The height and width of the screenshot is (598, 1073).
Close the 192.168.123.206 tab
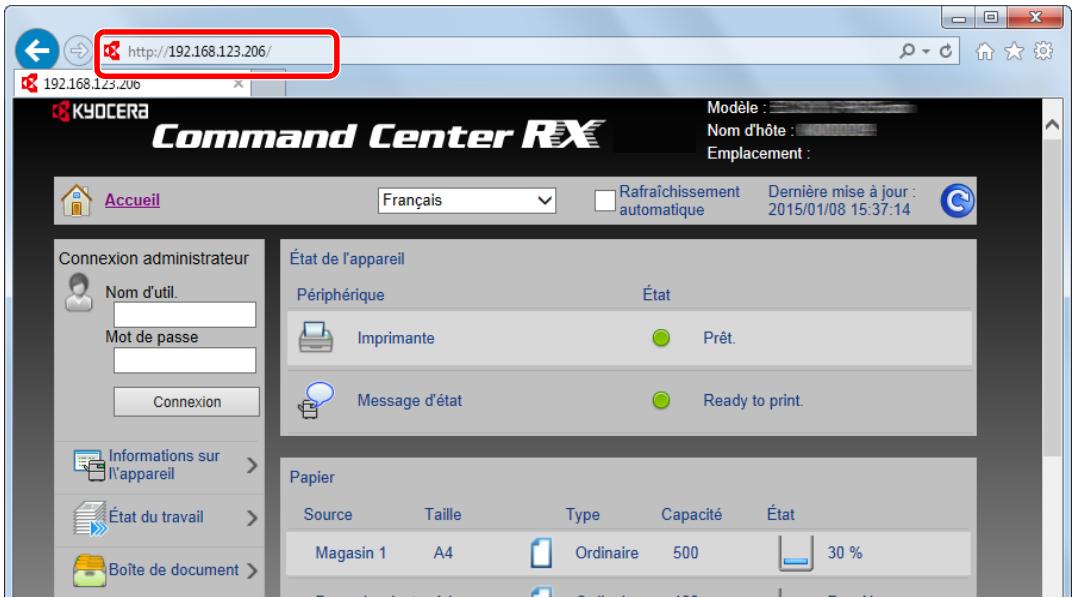pos(238,83)
